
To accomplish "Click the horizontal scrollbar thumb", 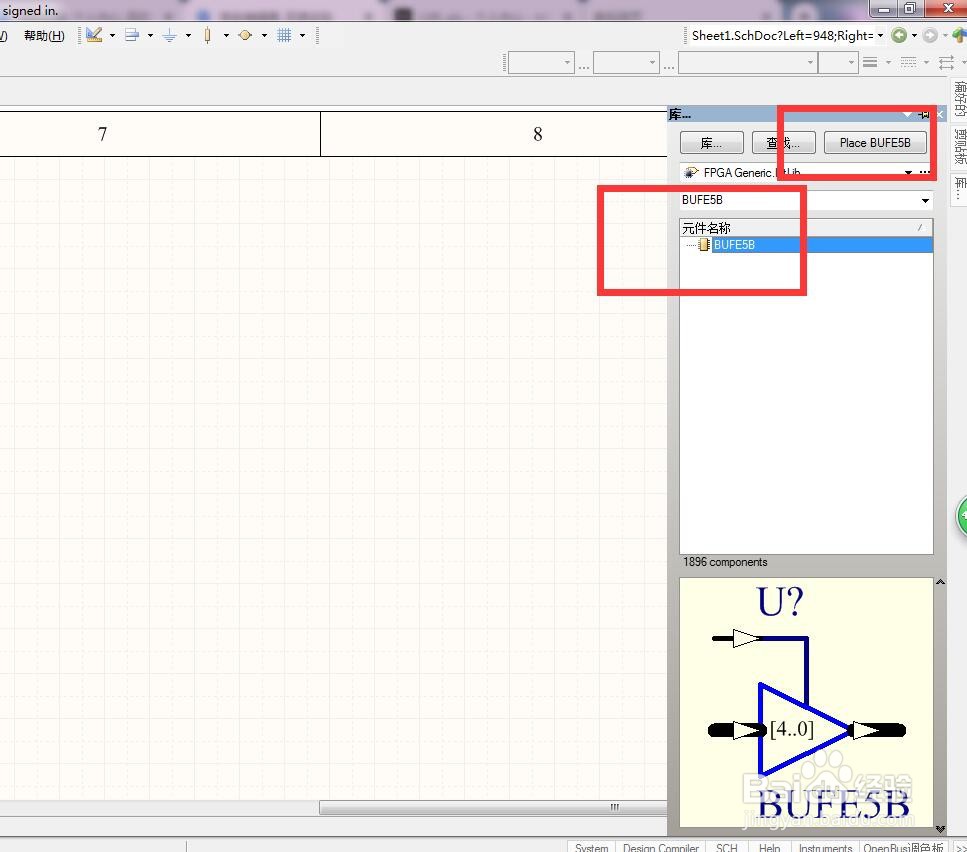I will pyautogui.click(x=493, y=807).
